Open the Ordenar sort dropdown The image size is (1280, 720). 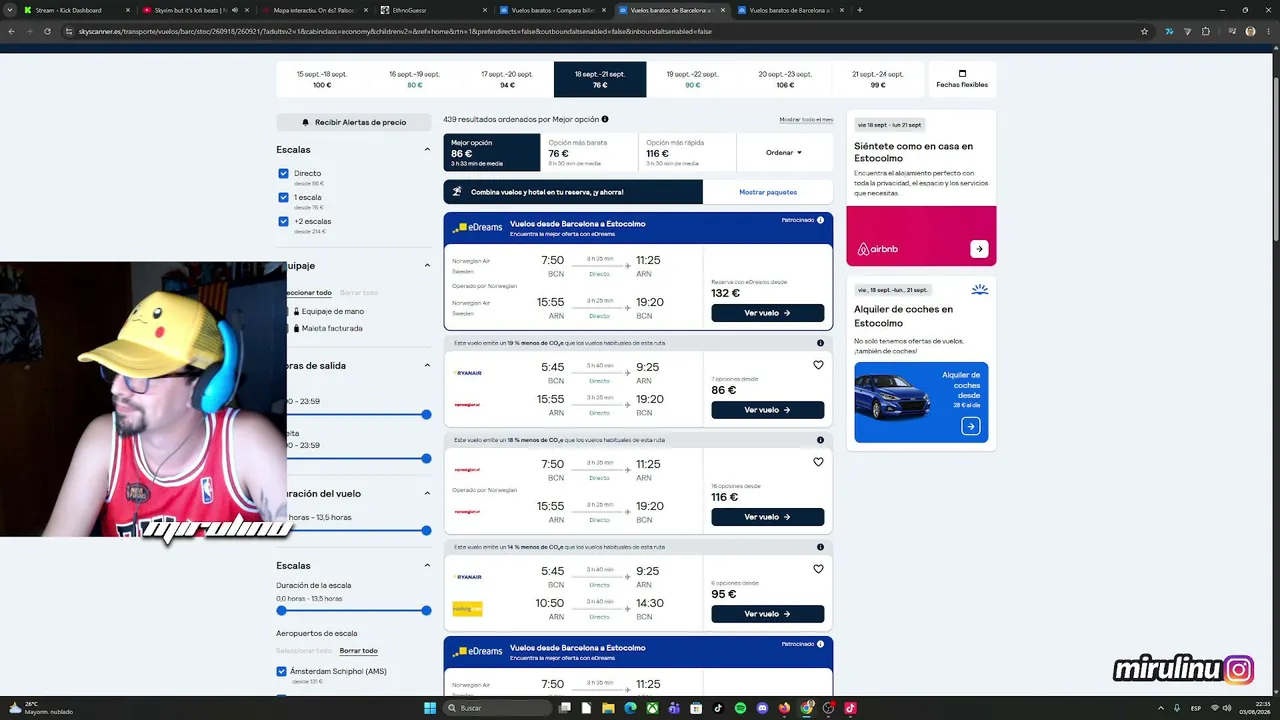coord(784,153)
